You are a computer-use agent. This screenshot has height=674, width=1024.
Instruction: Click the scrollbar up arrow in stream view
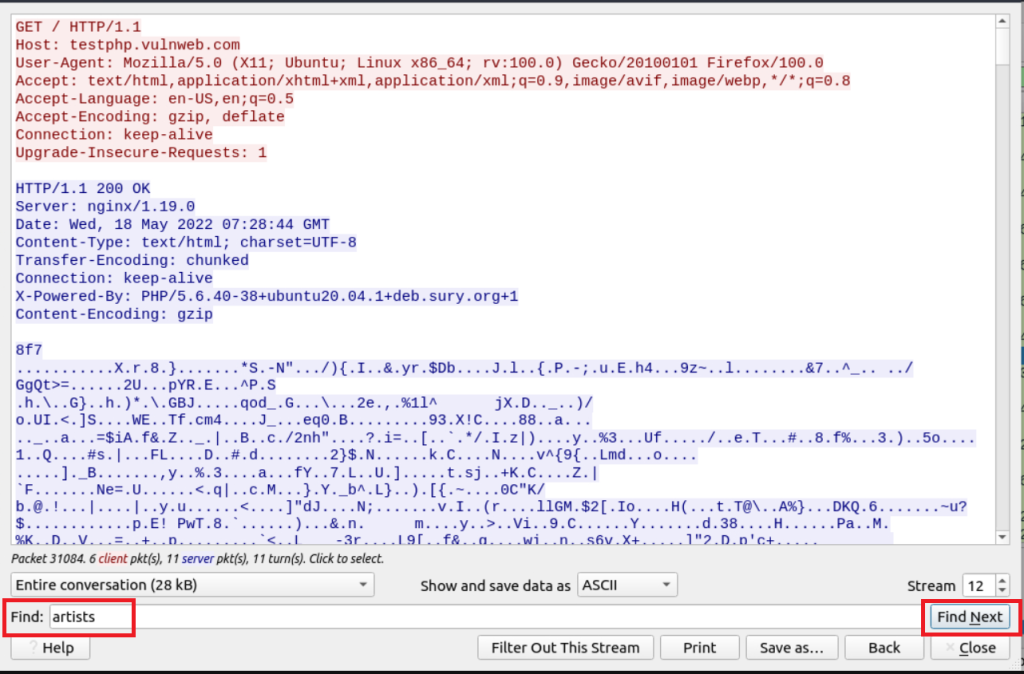pos(1003,22)
